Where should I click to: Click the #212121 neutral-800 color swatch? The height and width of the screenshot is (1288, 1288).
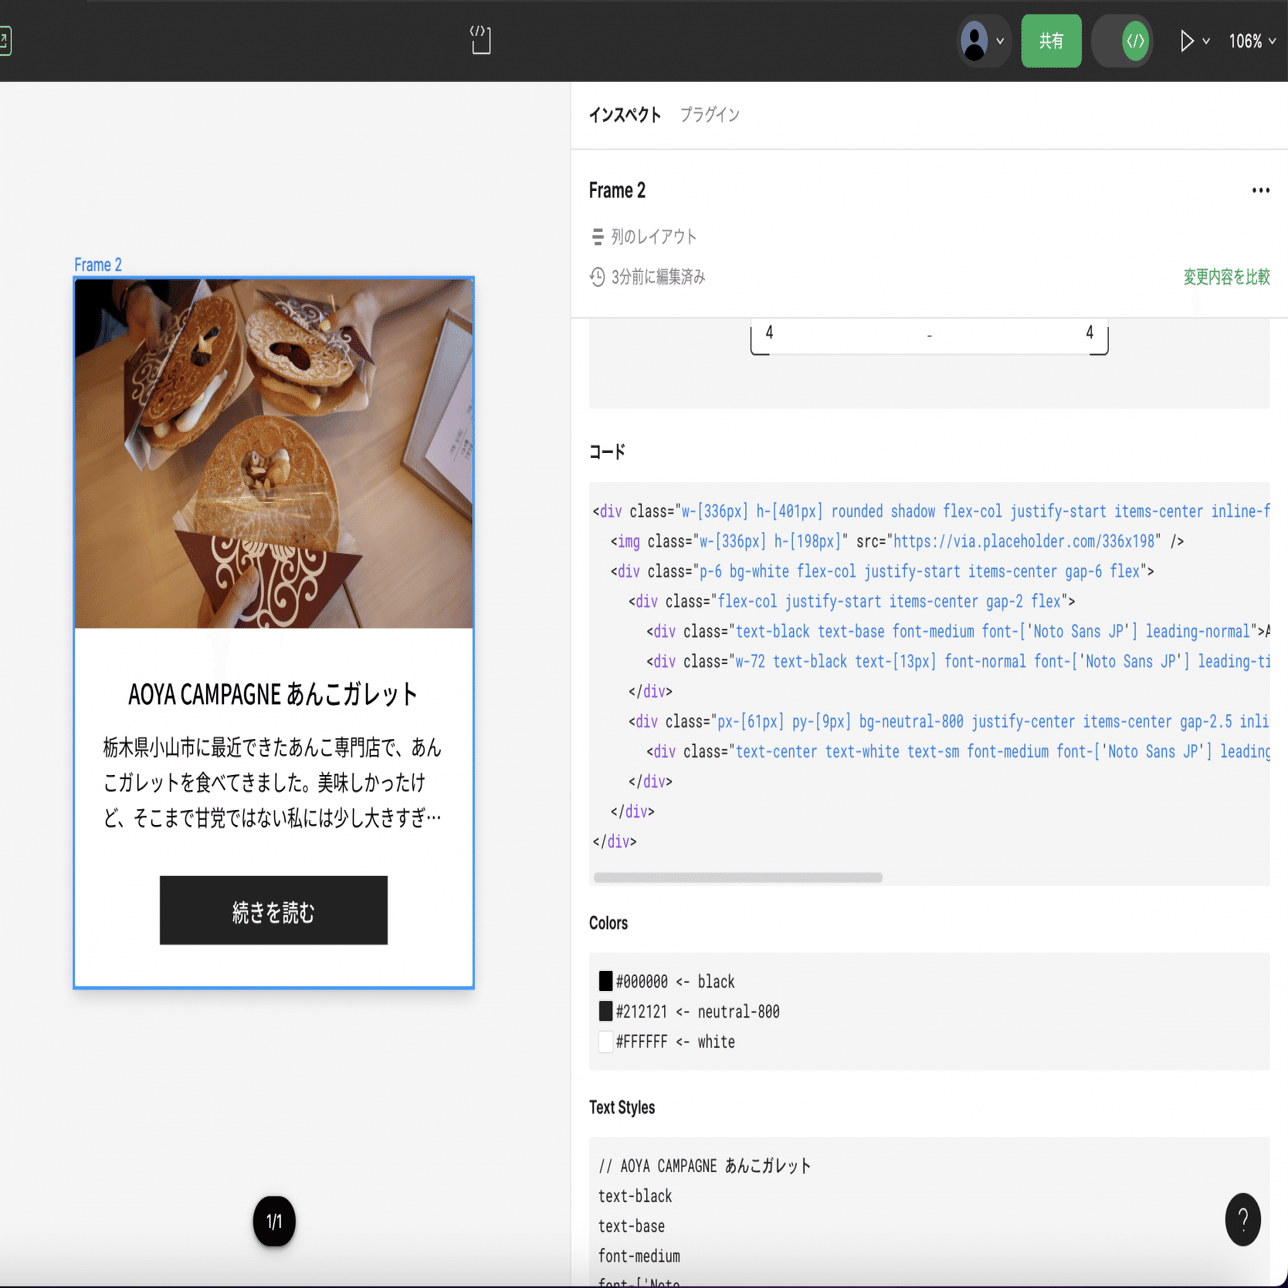tap(606, 1011)
